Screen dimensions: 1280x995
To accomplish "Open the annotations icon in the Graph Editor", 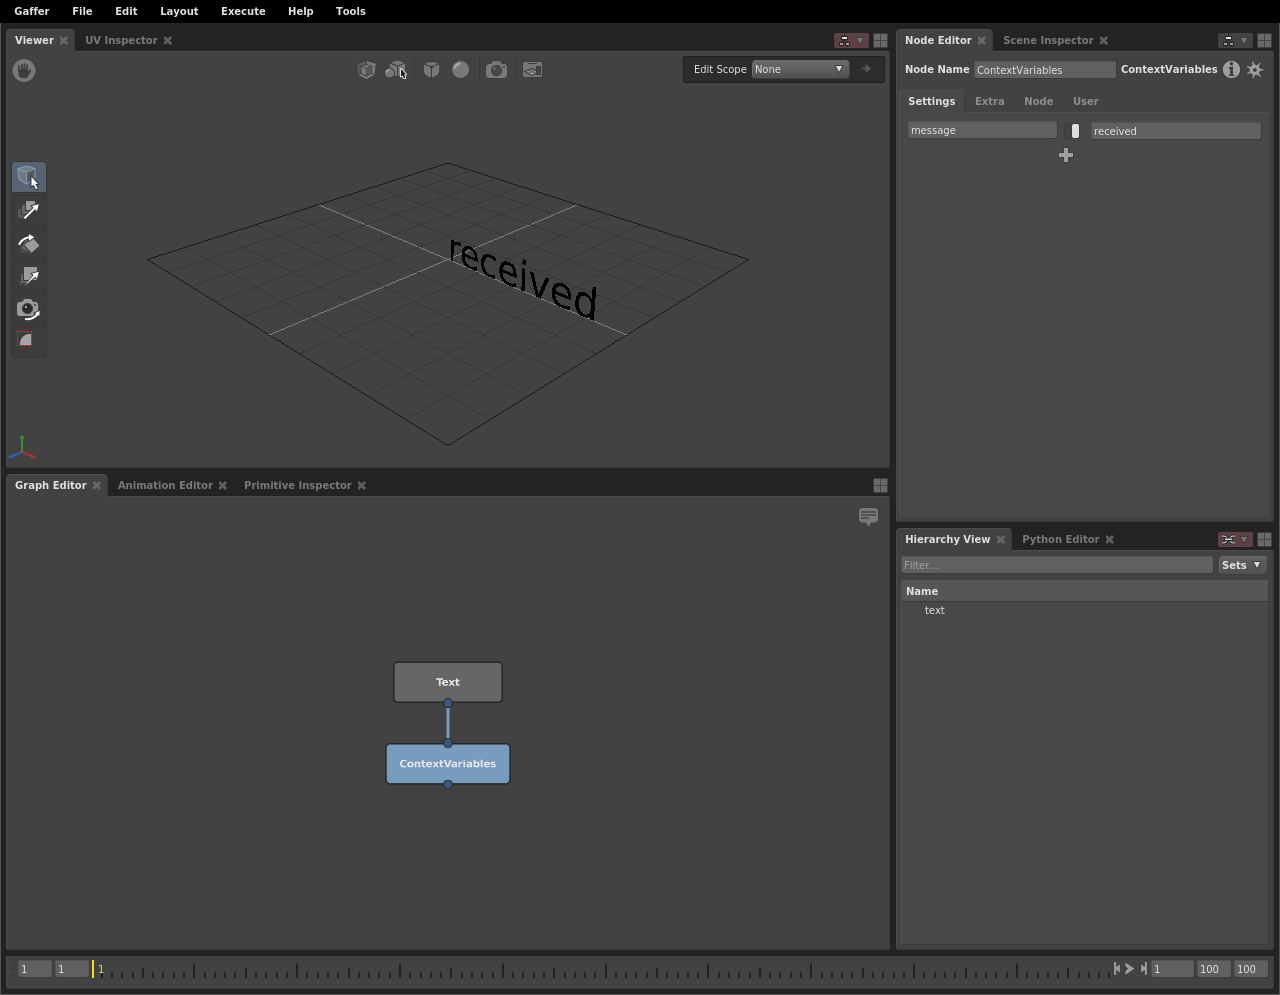I will coord(868,516).
